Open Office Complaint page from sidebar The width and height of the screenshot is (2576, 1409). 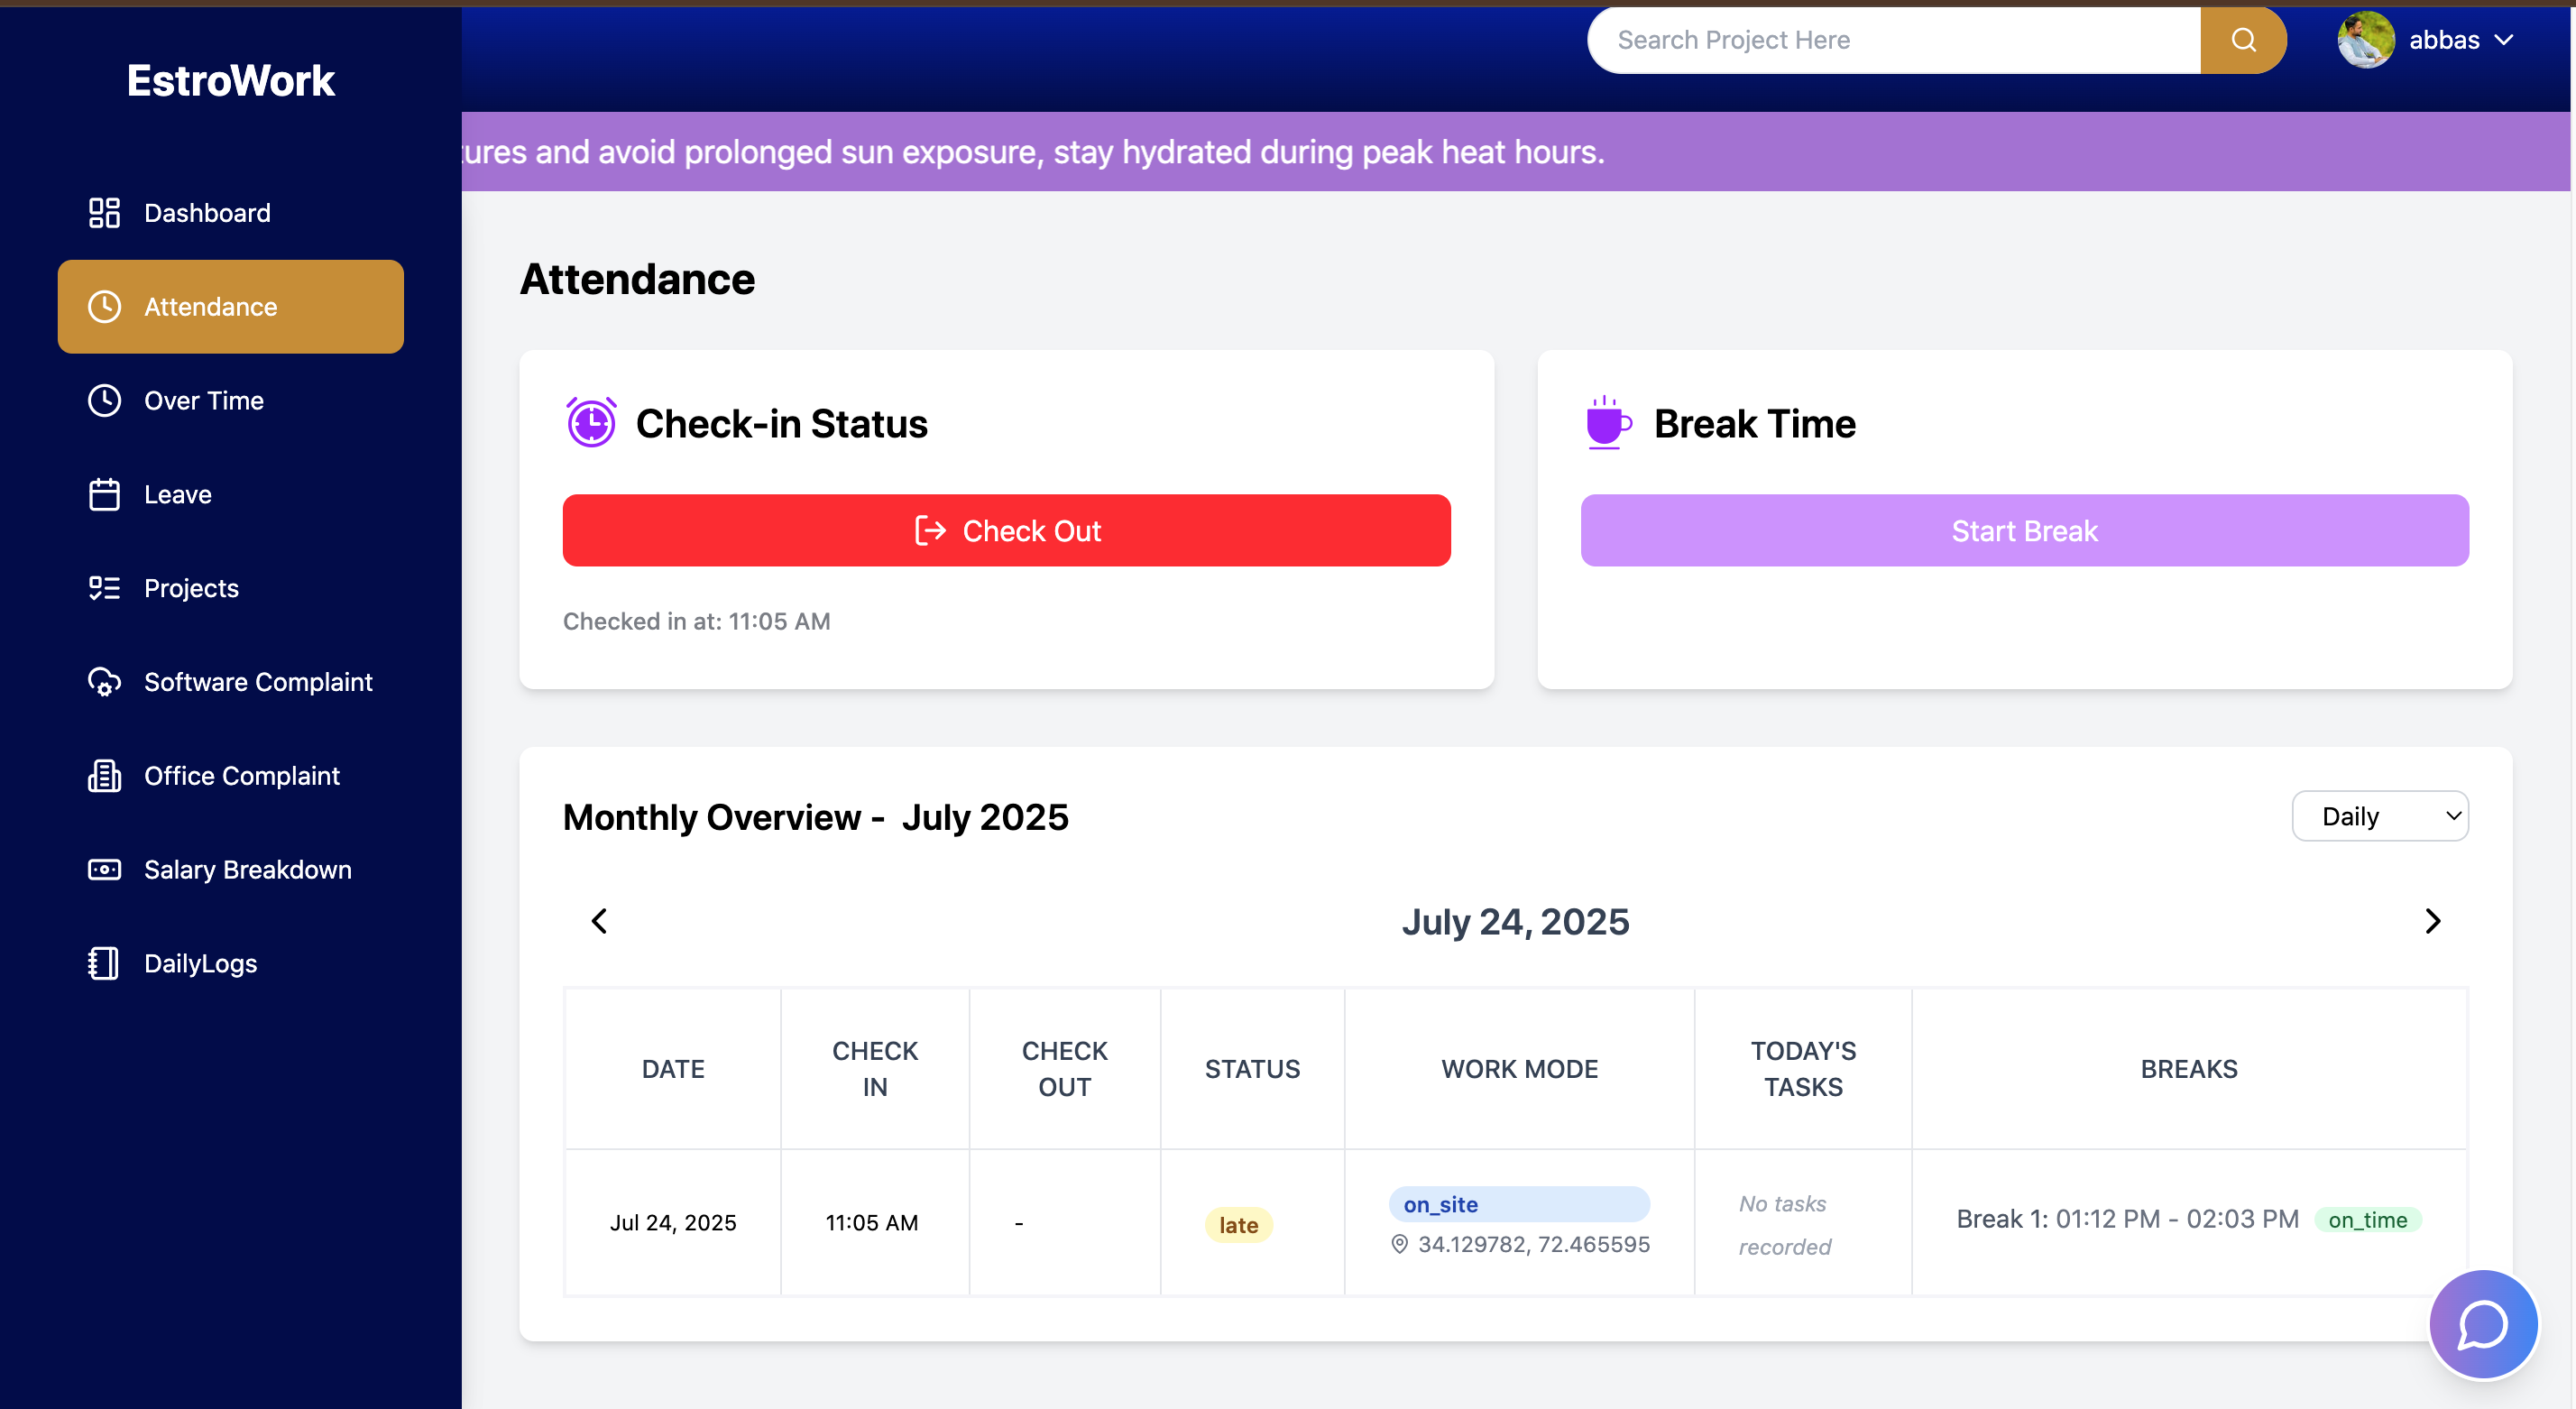point(231,776)
